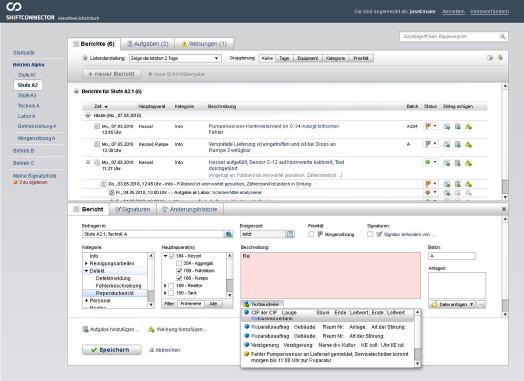Add an instruction to the Verspätete Lieferung row

(x=469, y=144)
